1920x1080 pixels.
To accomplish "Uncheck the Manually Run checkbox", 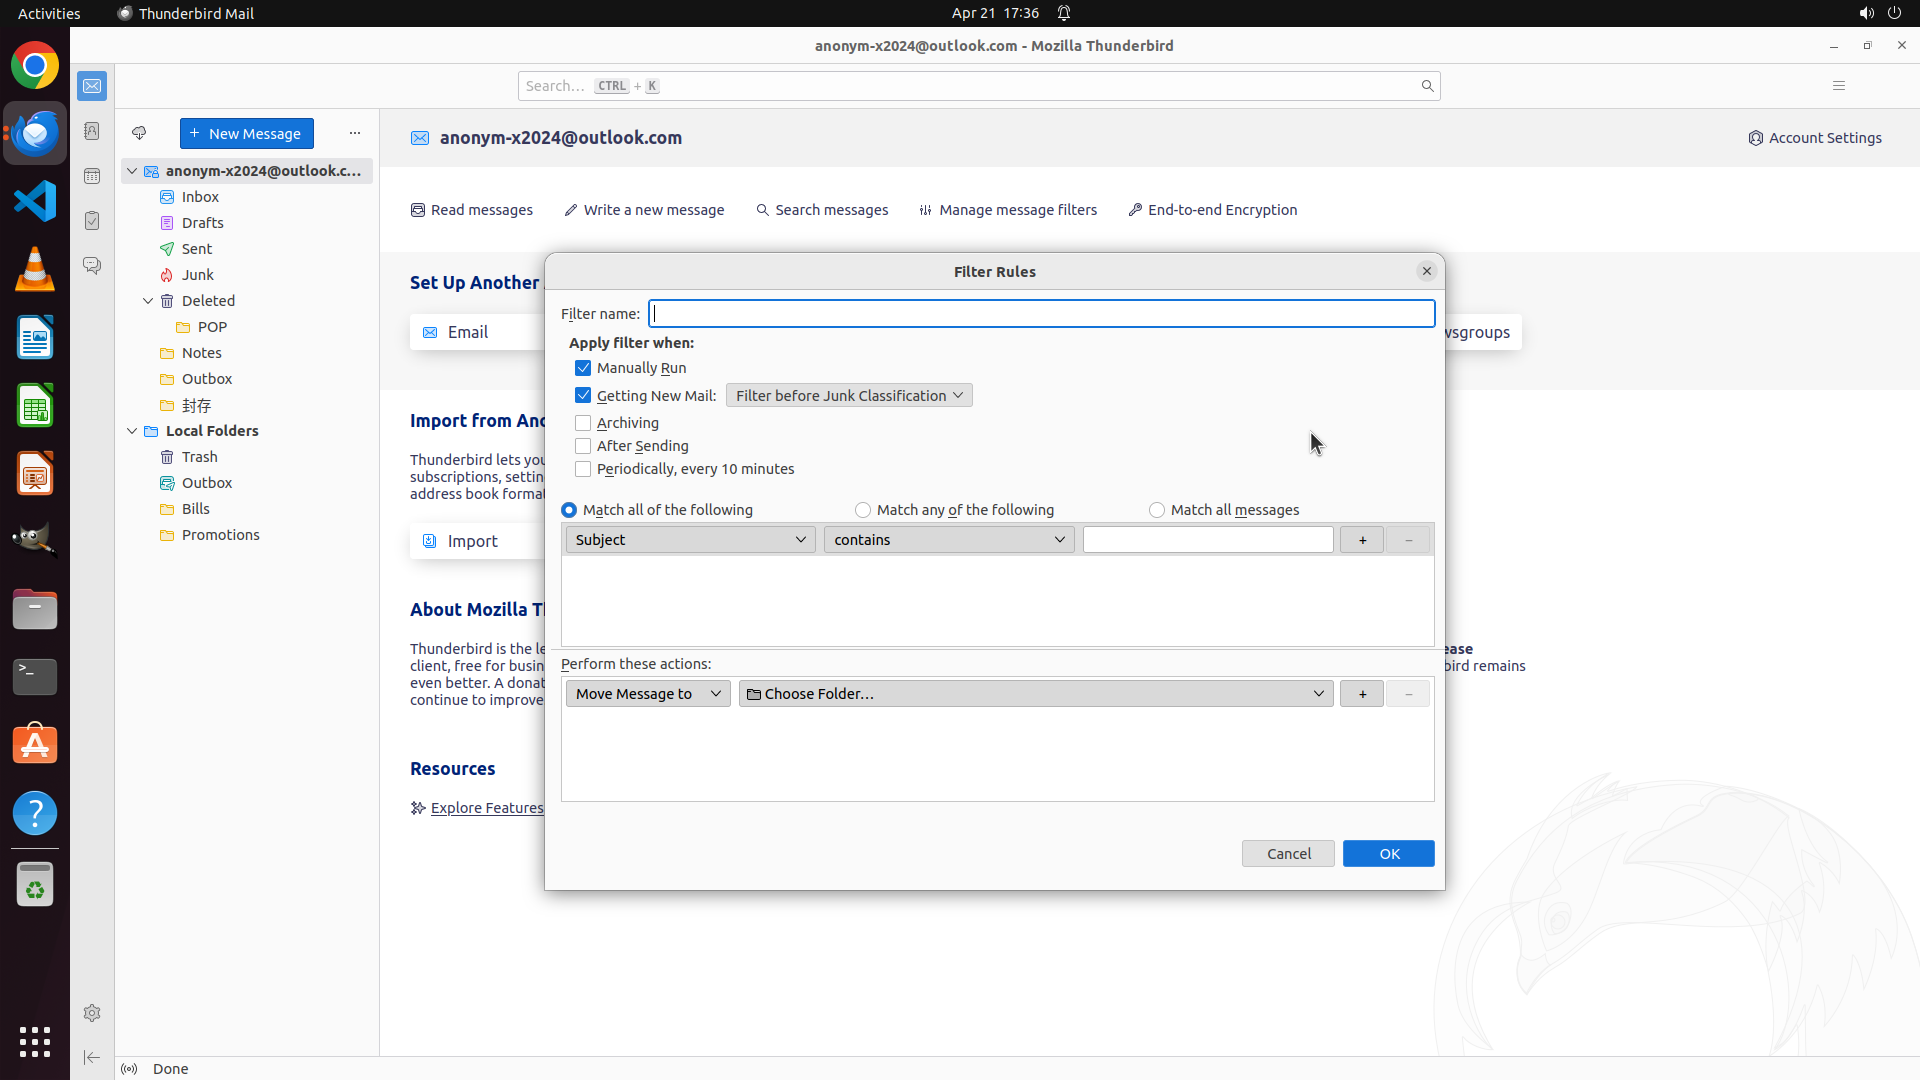I will pos(583,368).
